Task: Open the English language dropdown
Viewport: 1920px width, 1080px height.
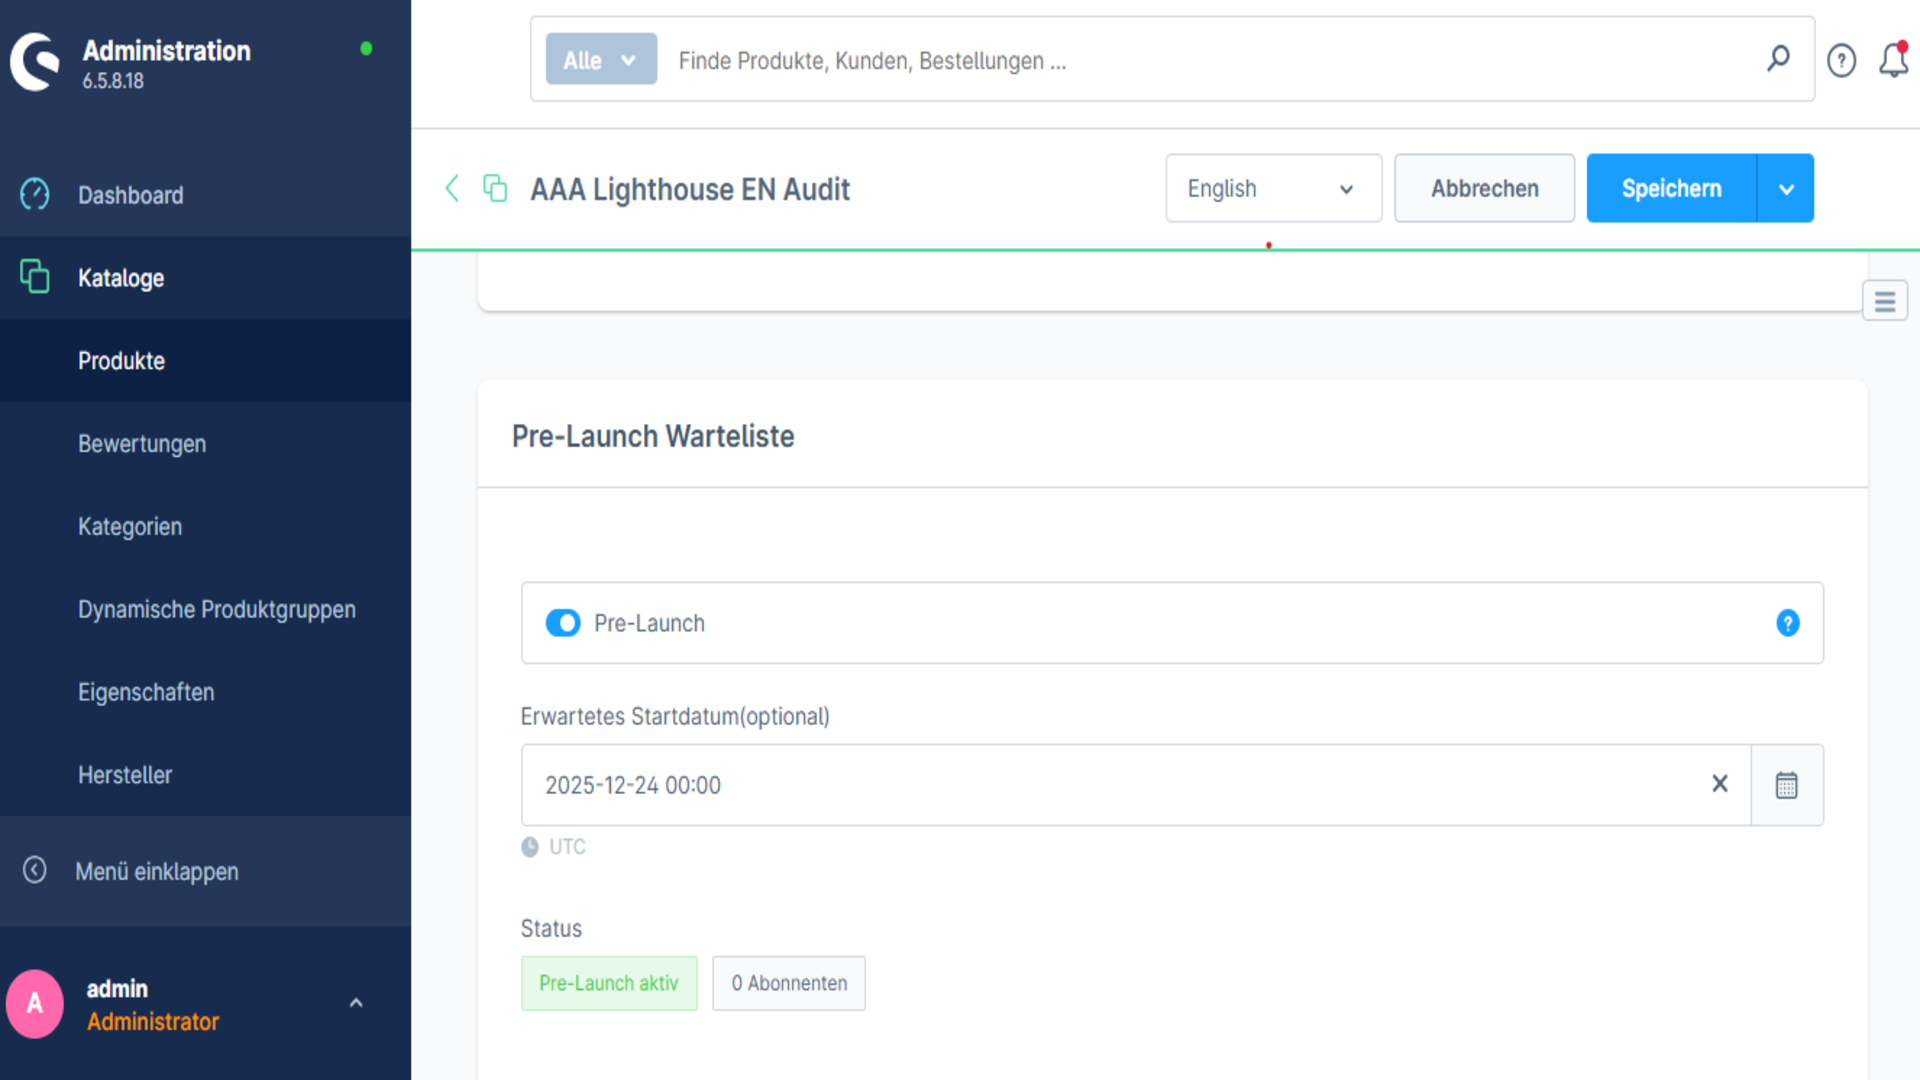Action: 1273,188
